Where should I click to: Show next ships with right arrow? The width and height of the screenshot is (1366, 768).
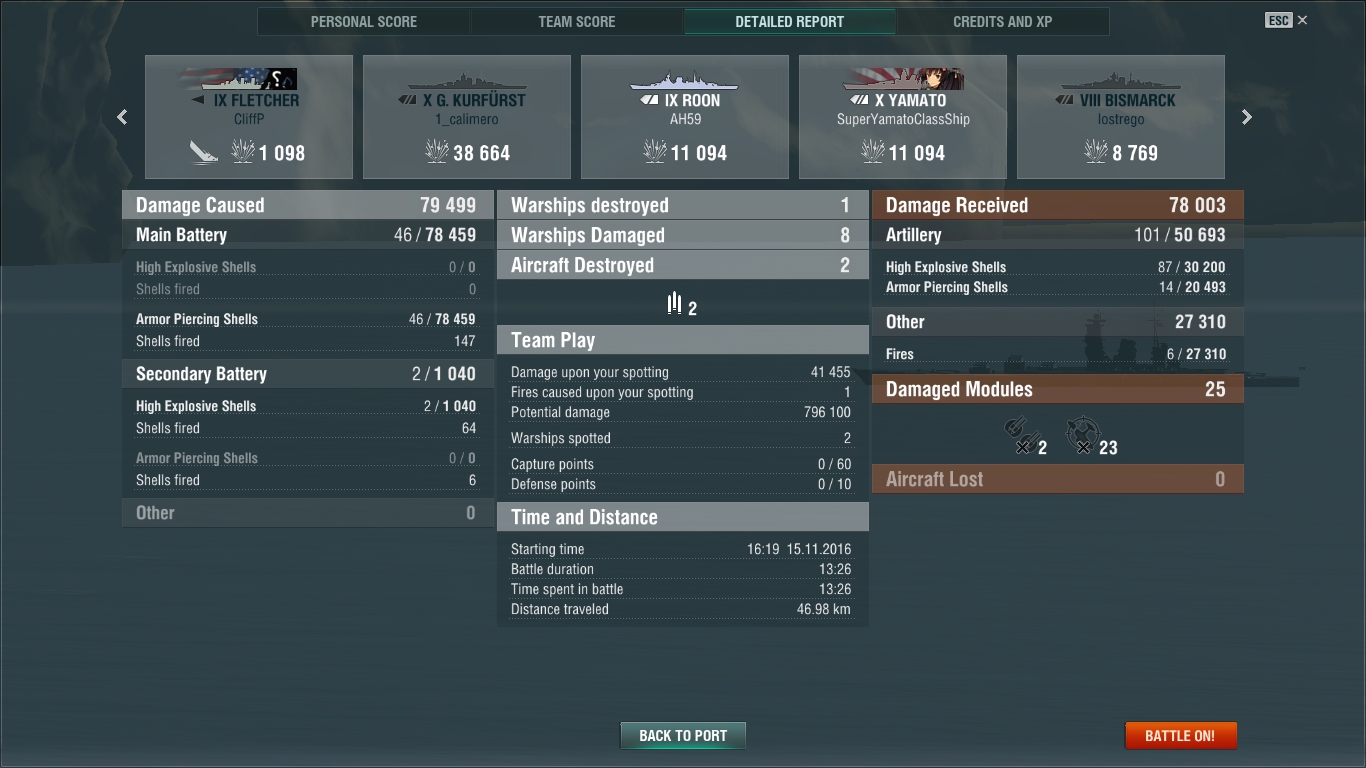1246,117
